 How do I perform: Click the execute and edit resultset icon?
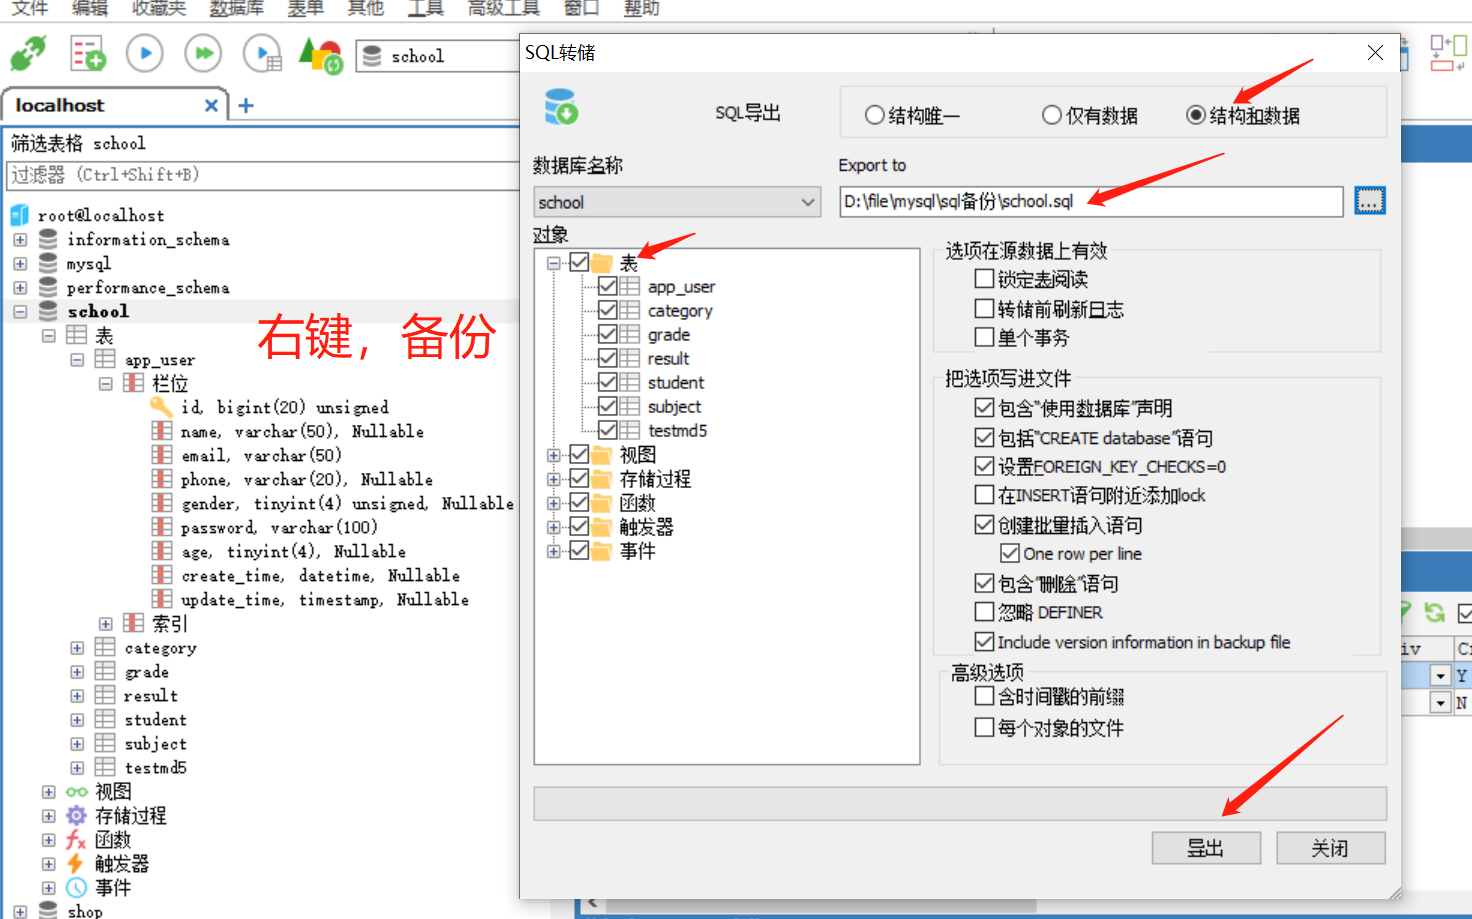tap(263, 53)
